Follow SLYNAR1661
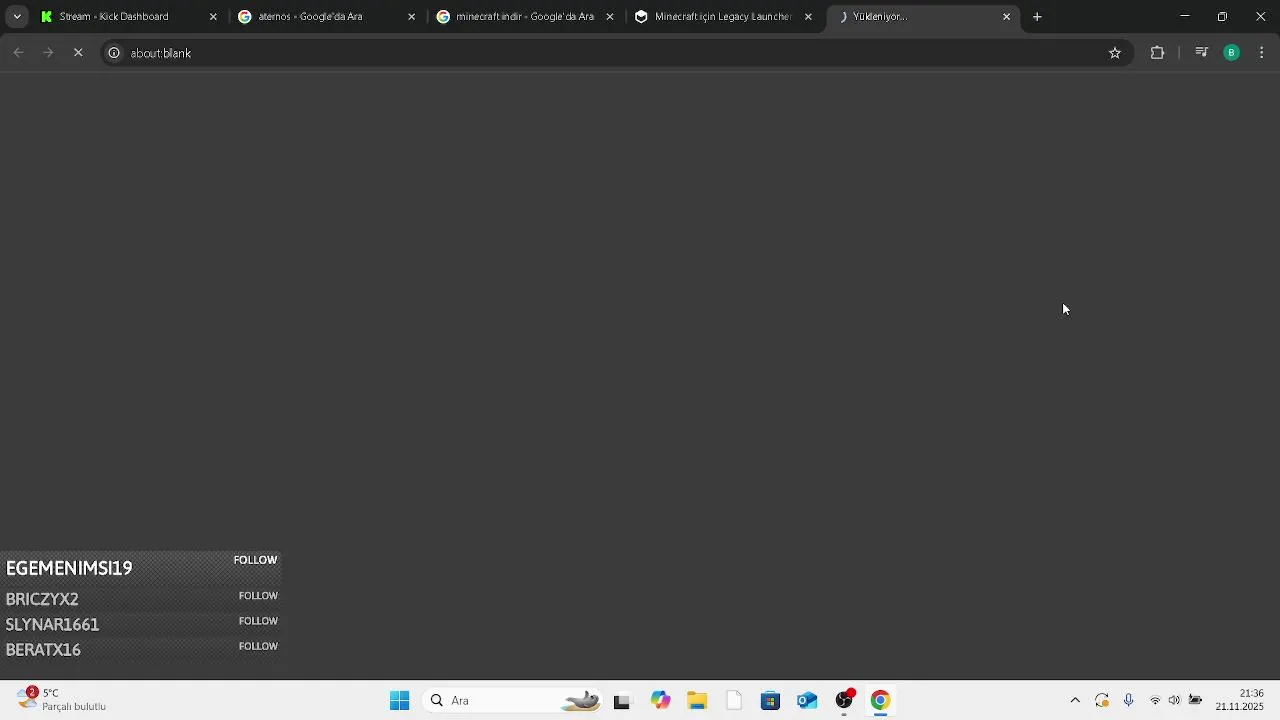The image size is (1280, 720). pyautogui.click(x=258, y=621)
